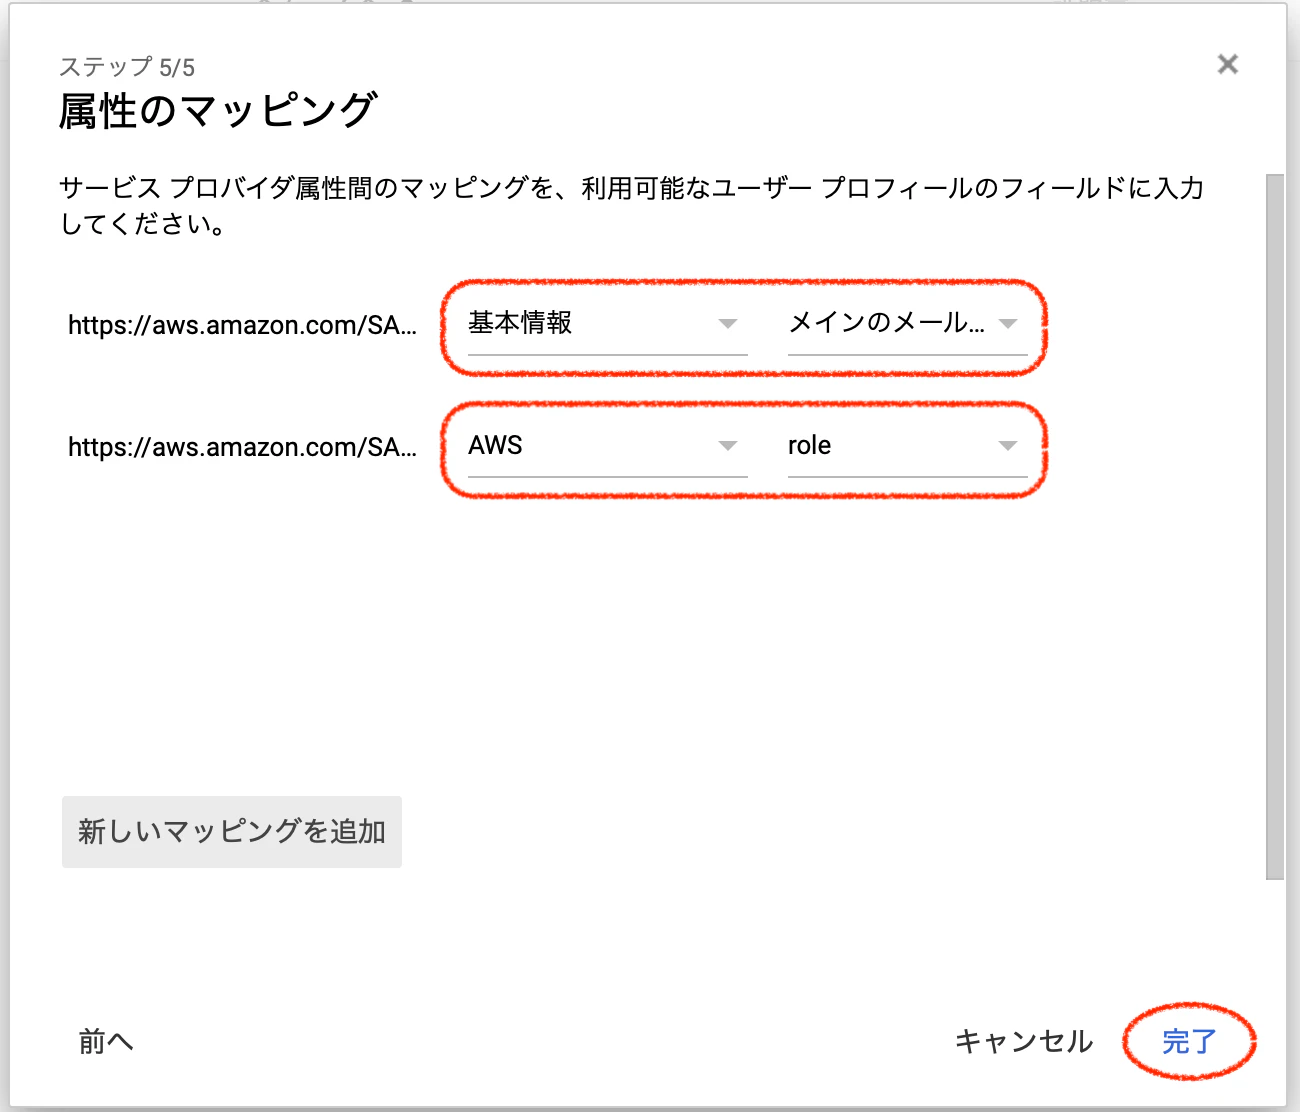Select the ステップ 5/5 step label
The image size is (1300, 1112).
127,67
